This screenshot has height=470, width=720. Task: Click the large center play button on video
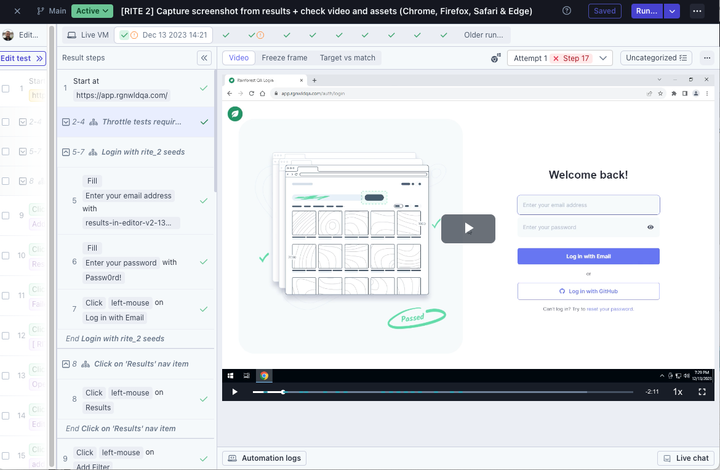(x=468, y=228)
